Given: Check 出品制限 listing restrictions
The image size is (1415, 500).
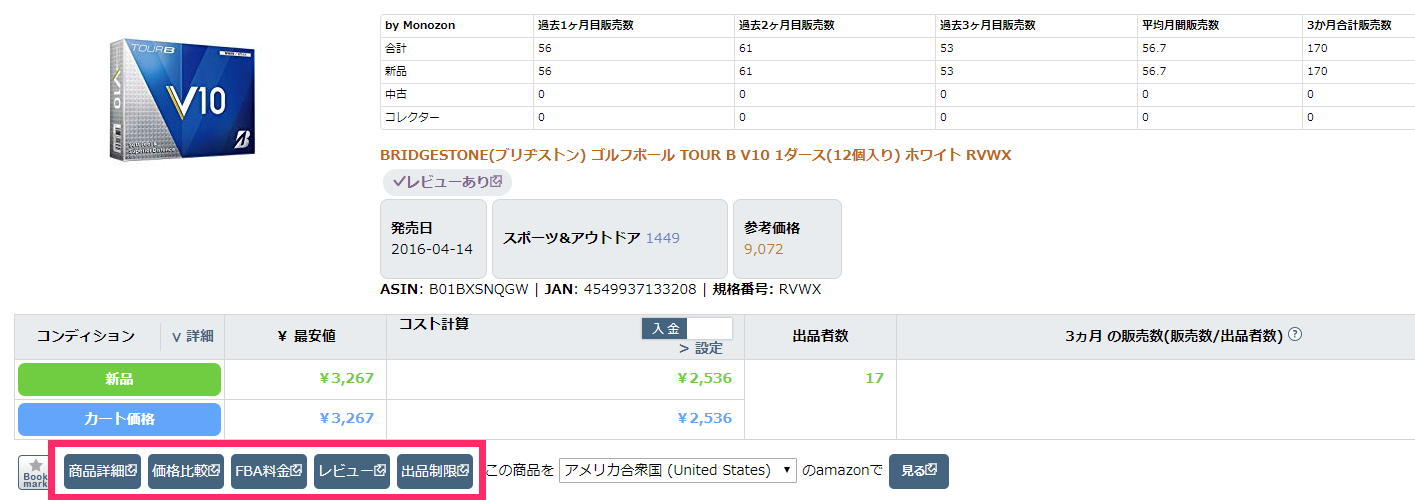Looking at the screenshot, I should [x=435, y=471].
